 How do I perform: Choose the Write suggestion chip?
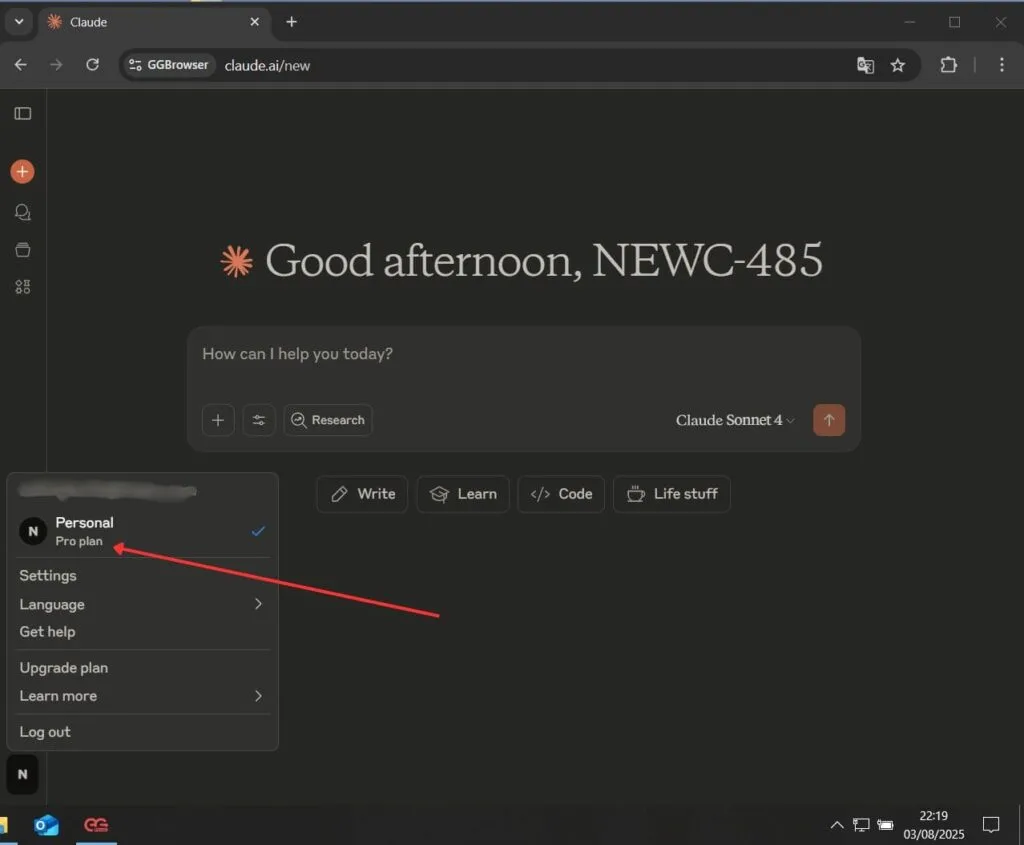[362, 494]
